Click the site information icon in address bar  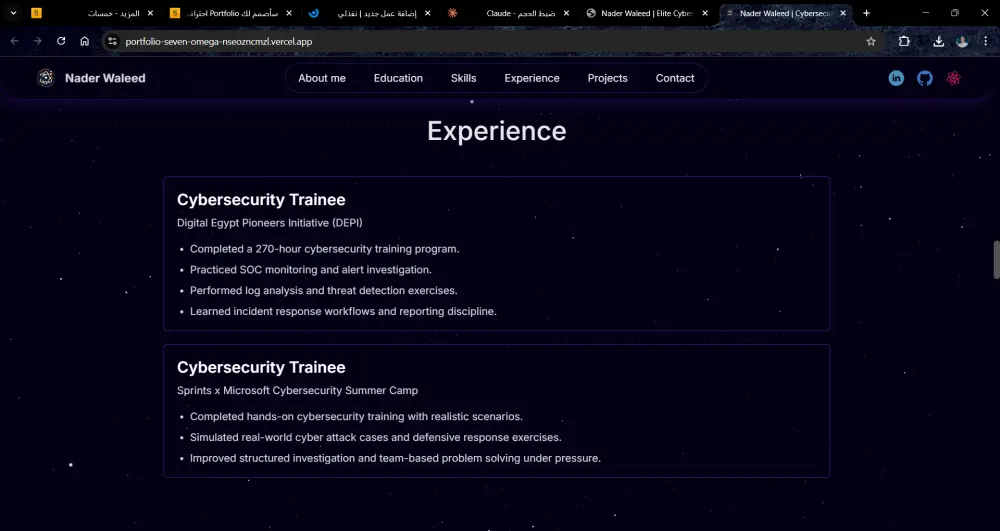(112, 41)
